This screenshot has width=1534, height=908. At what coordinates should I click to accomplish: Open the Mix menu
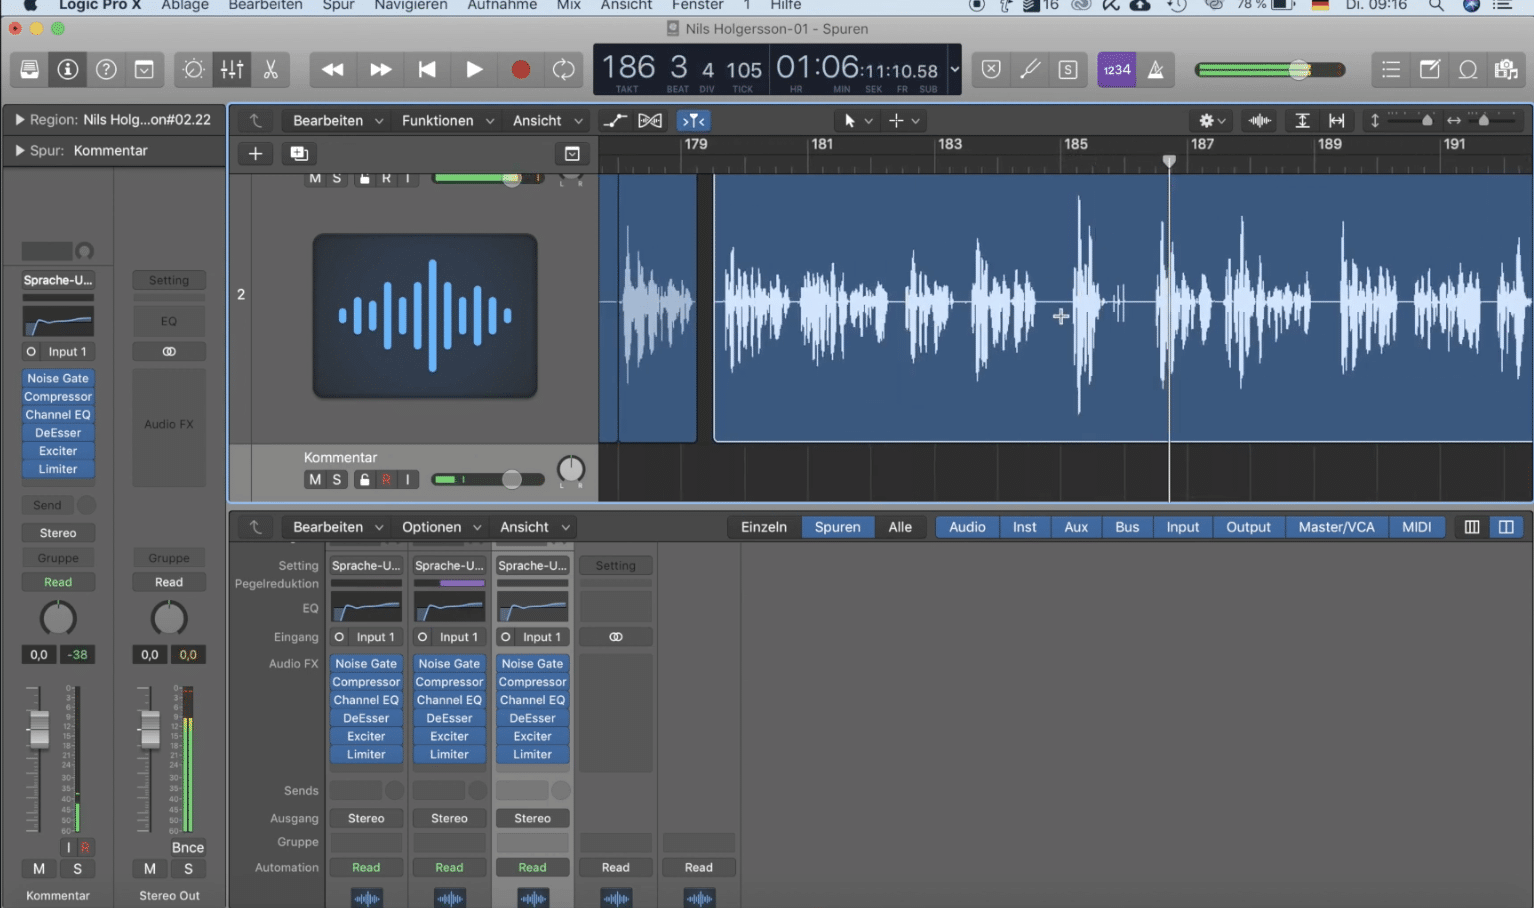[569, 5]
